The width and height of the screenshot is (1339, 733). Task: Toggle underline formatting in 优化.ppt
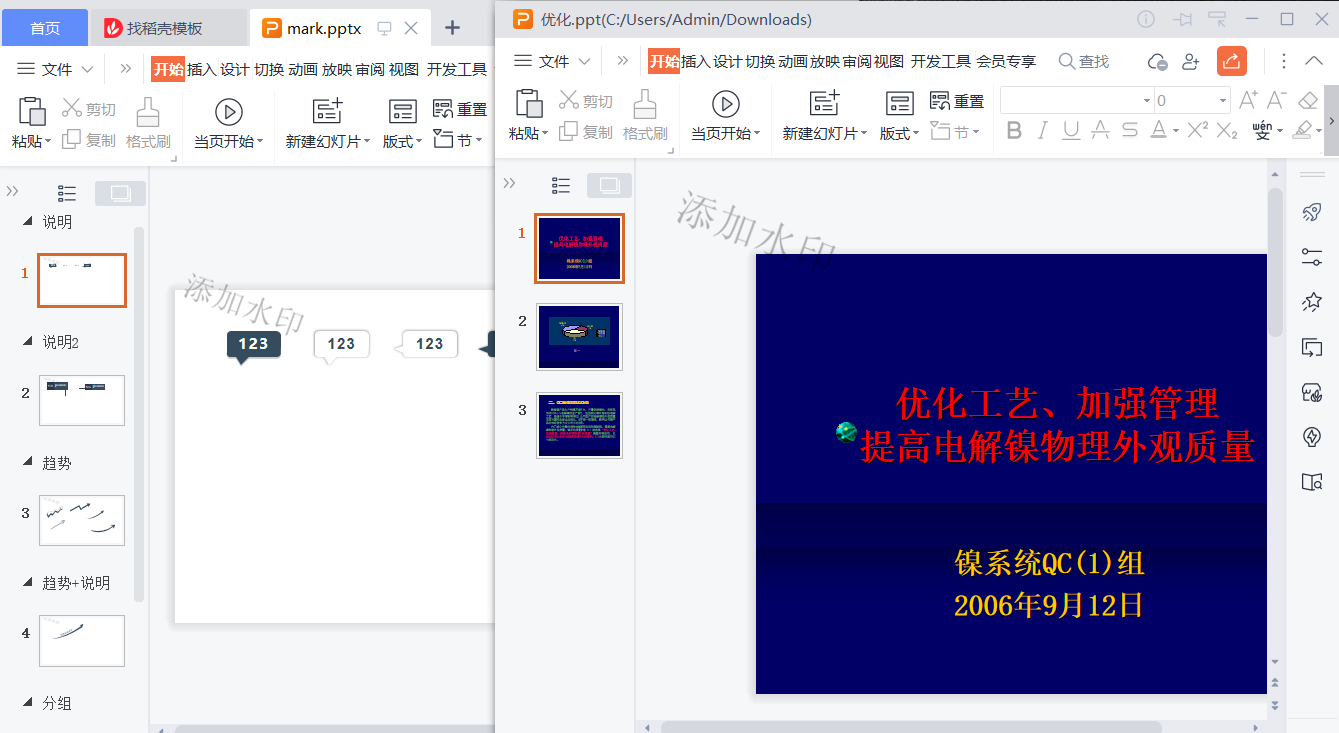coord(1071,130)
